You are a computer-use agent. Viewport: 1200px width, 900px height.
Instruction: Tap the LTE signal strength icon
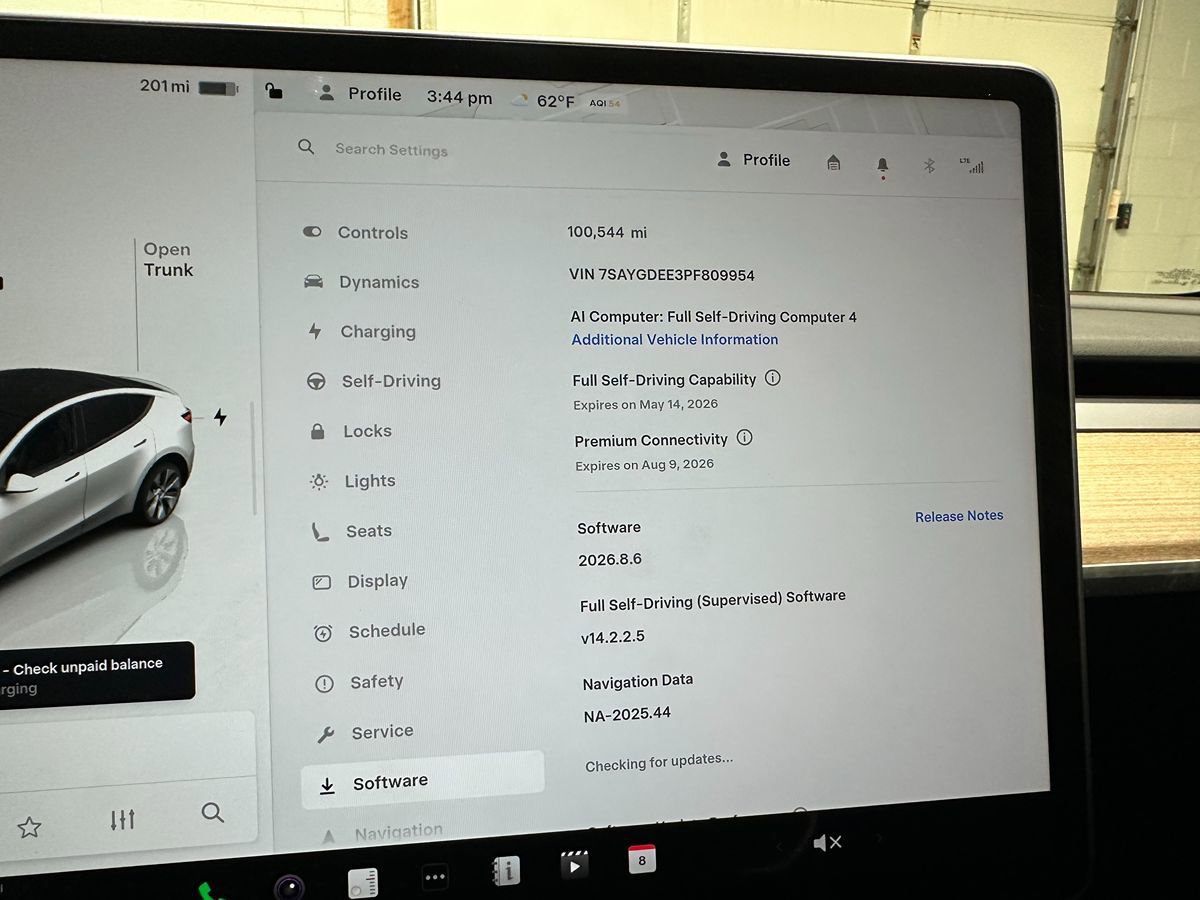pos(972,166)
